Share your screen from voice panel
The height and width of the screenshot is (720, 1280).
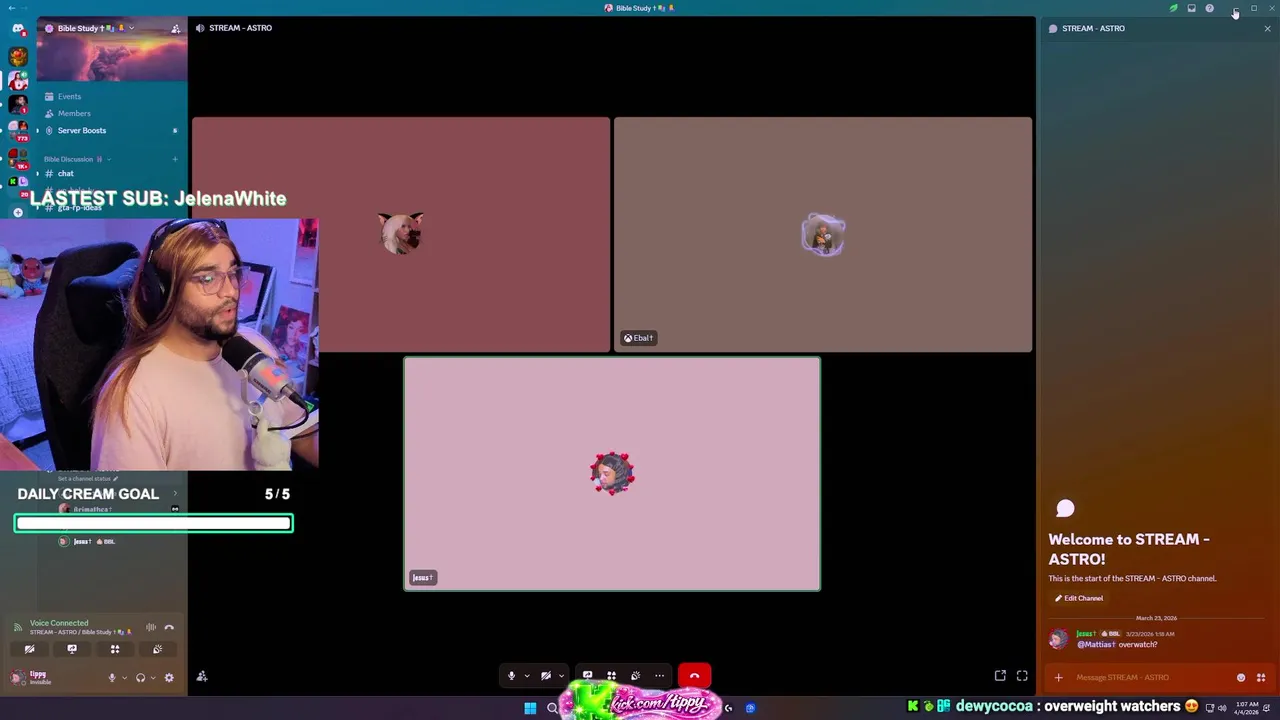coord(72,649)
